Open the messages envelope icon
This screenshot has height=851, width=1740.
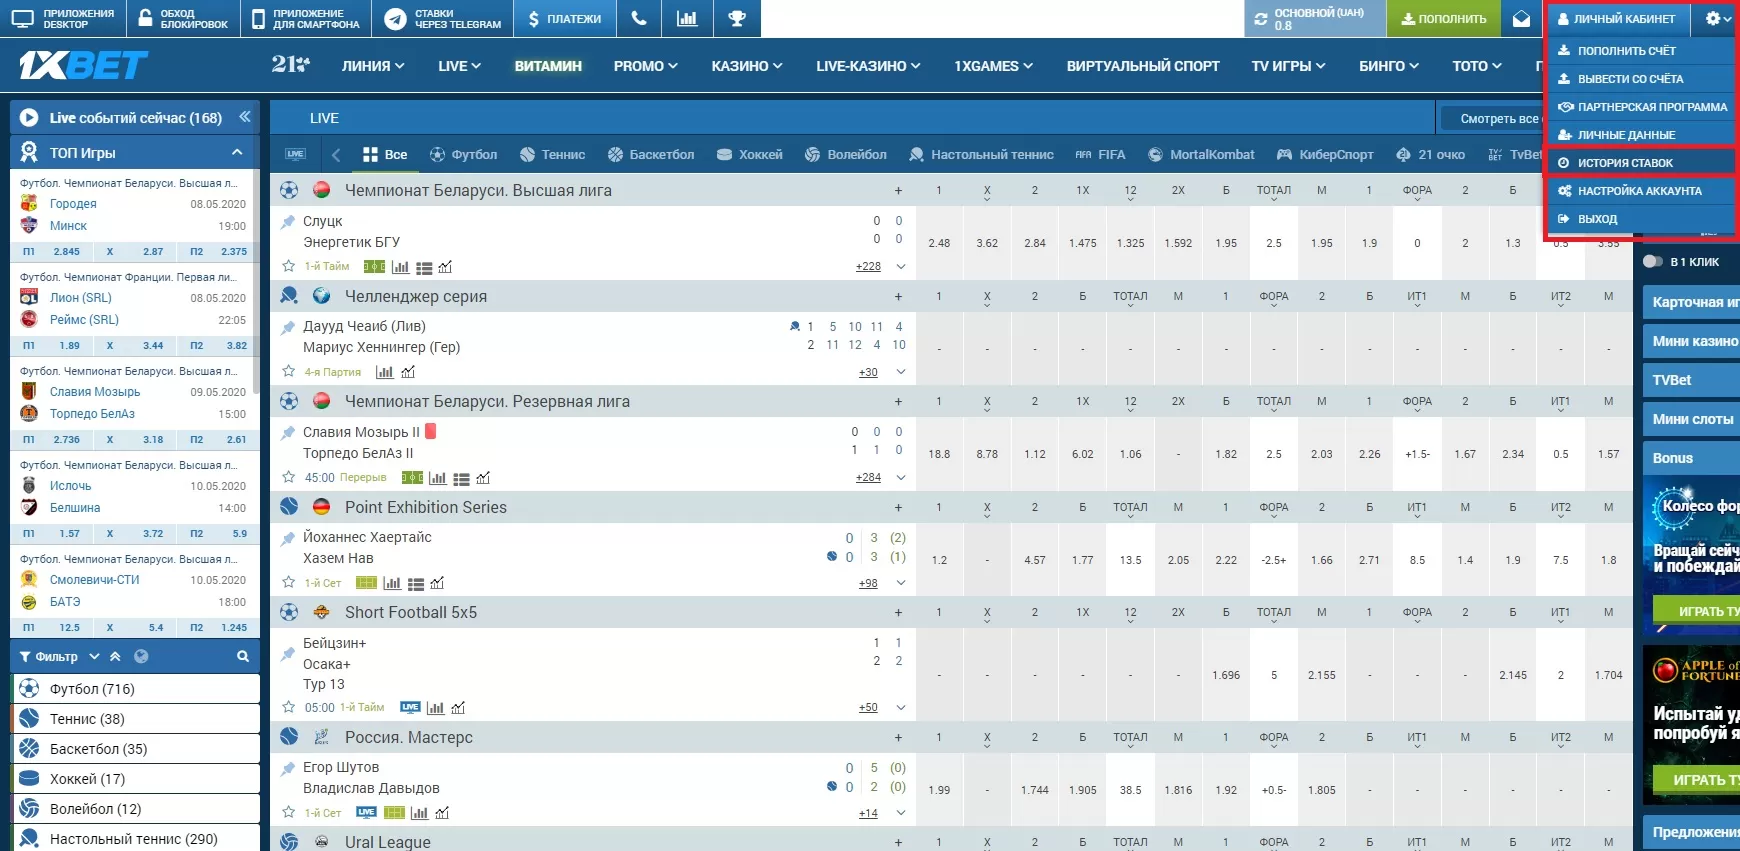click(x=1521, y=19)
